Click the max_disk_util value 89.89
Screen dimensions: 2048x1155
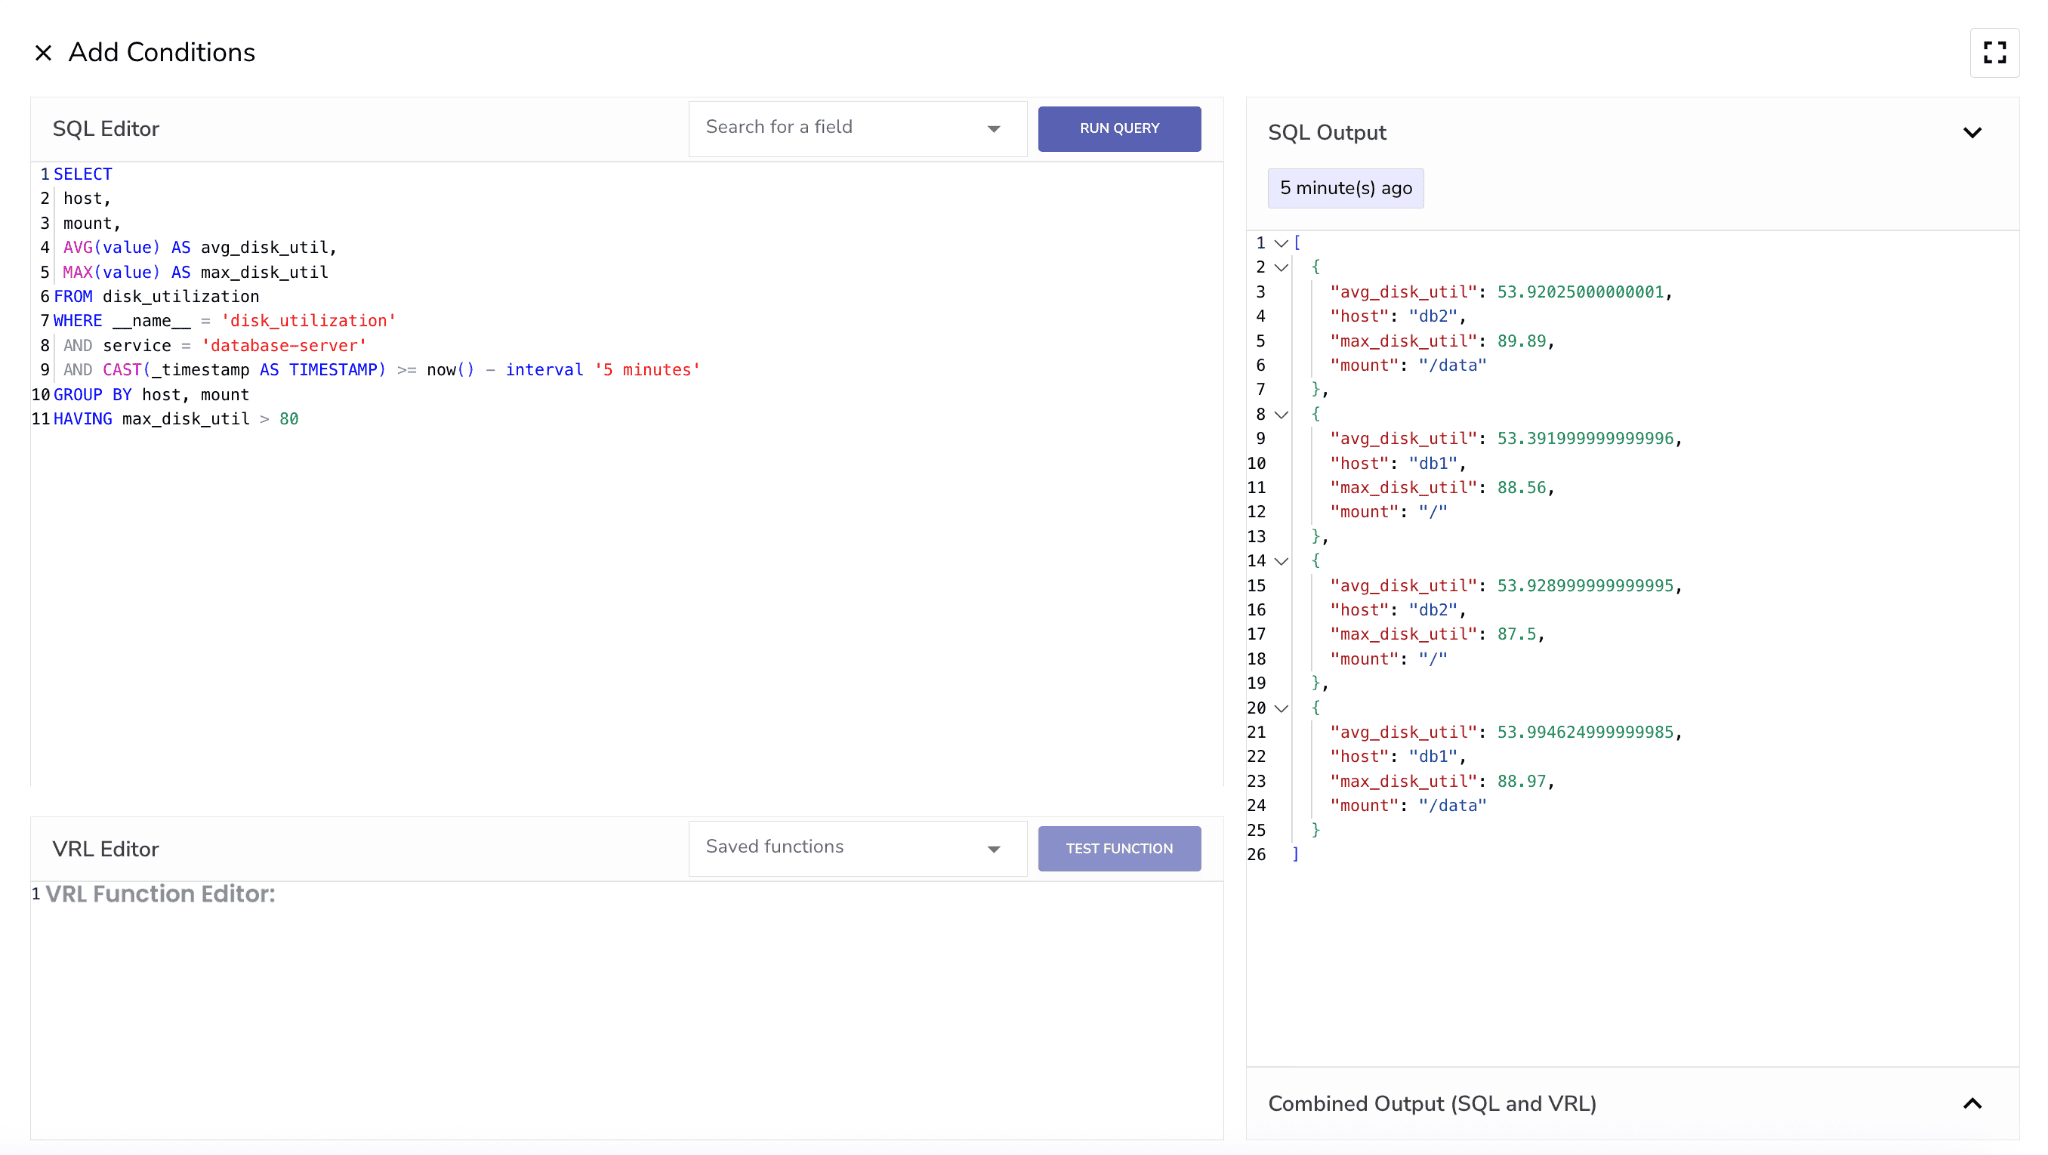point(1521,342)
